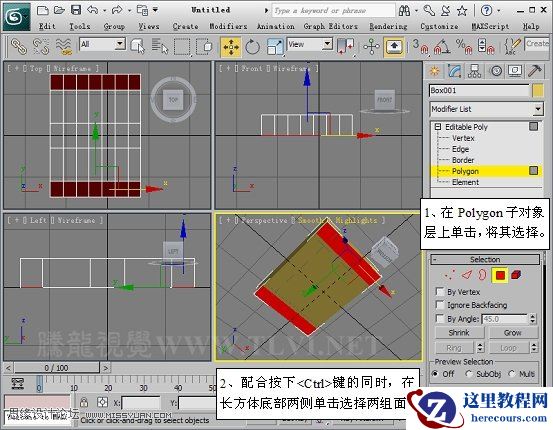Switch to the Hierarchy command panel
This screenshot has width=553, height=430.
474,71
